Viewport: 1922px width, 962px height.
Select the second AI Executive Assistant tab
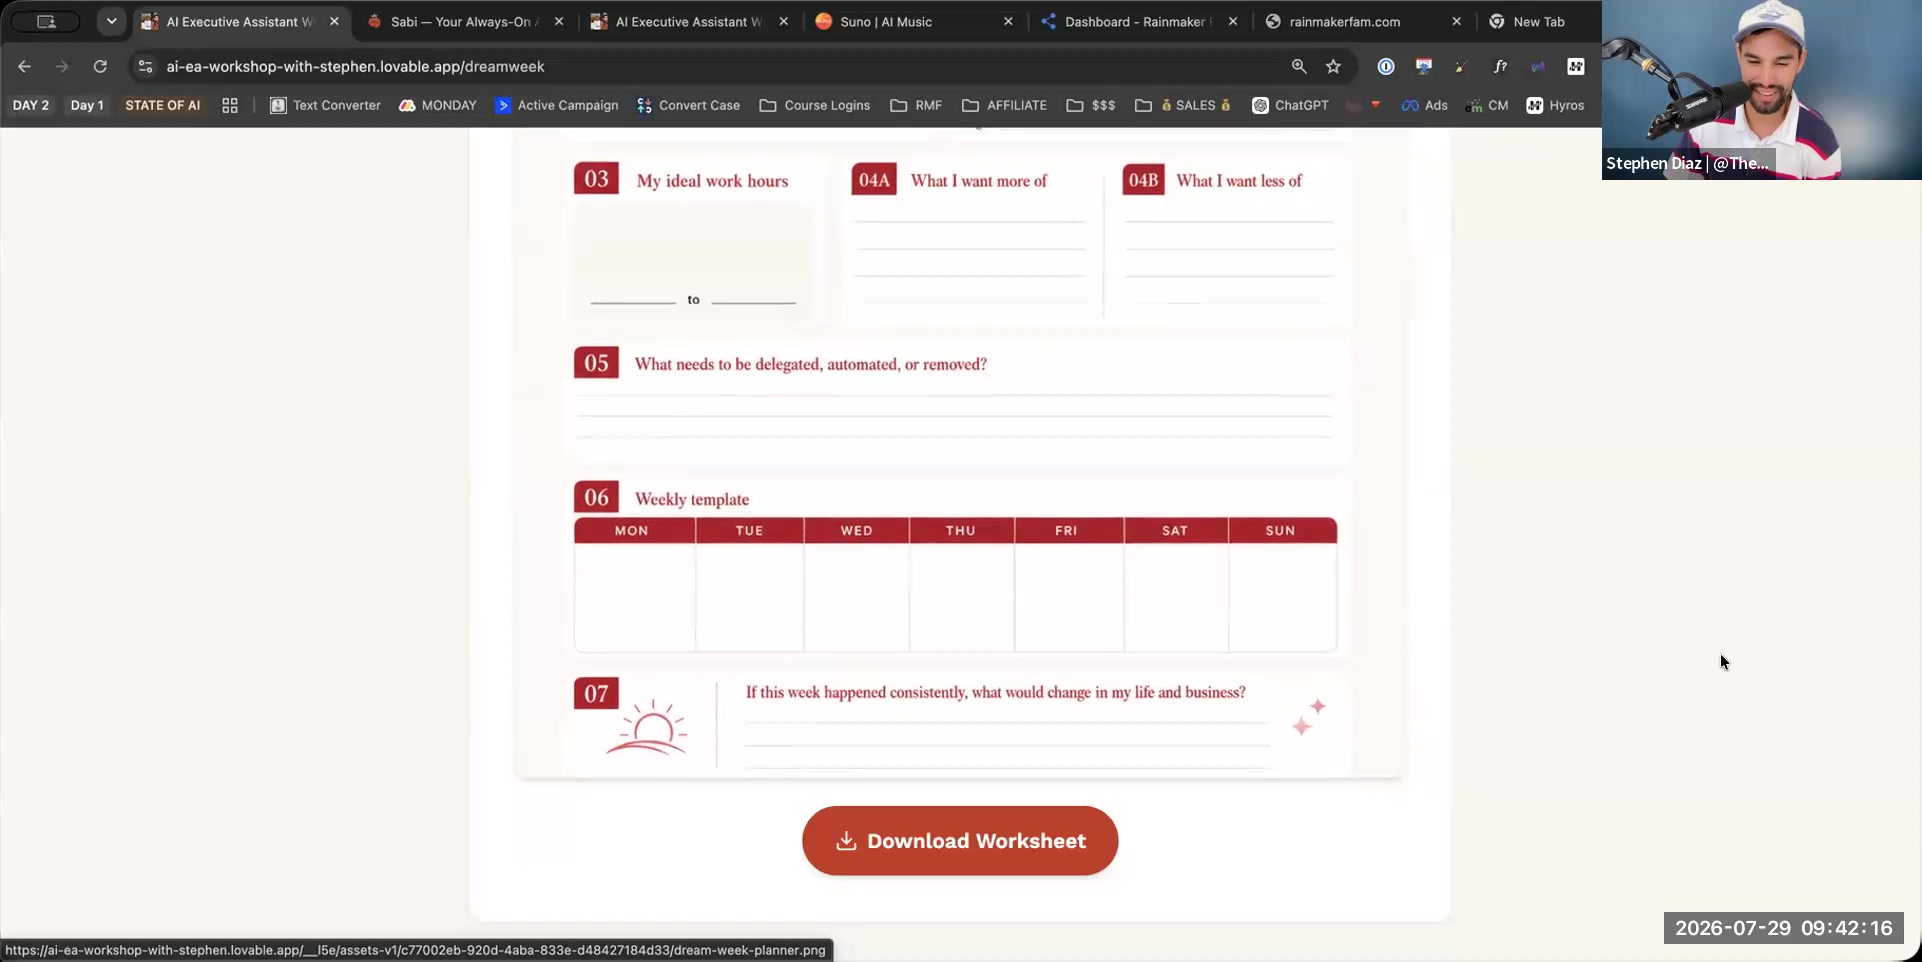click(688, 21)
